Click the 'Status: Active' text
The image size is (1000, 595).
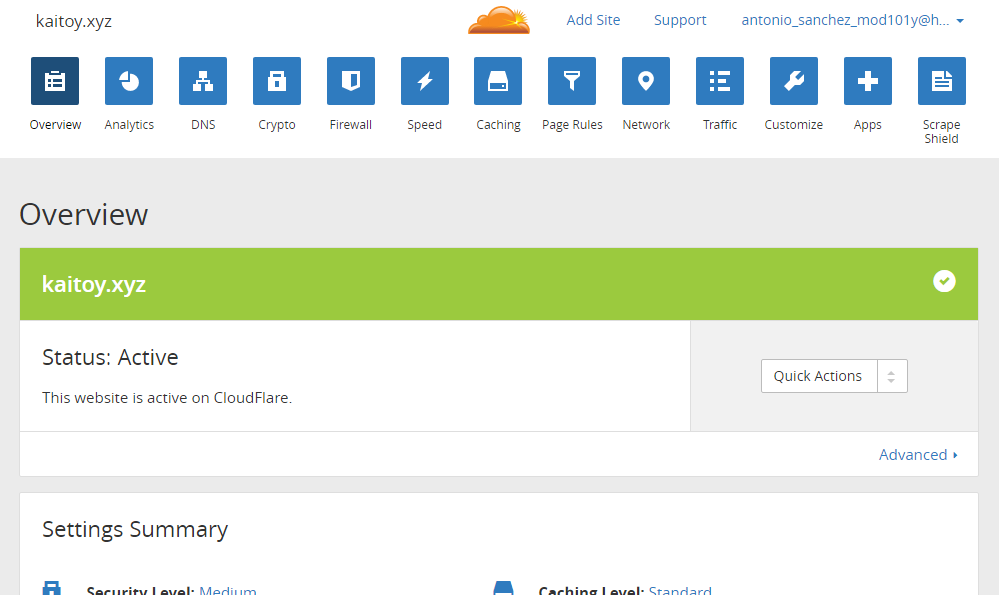click(110, 358)
